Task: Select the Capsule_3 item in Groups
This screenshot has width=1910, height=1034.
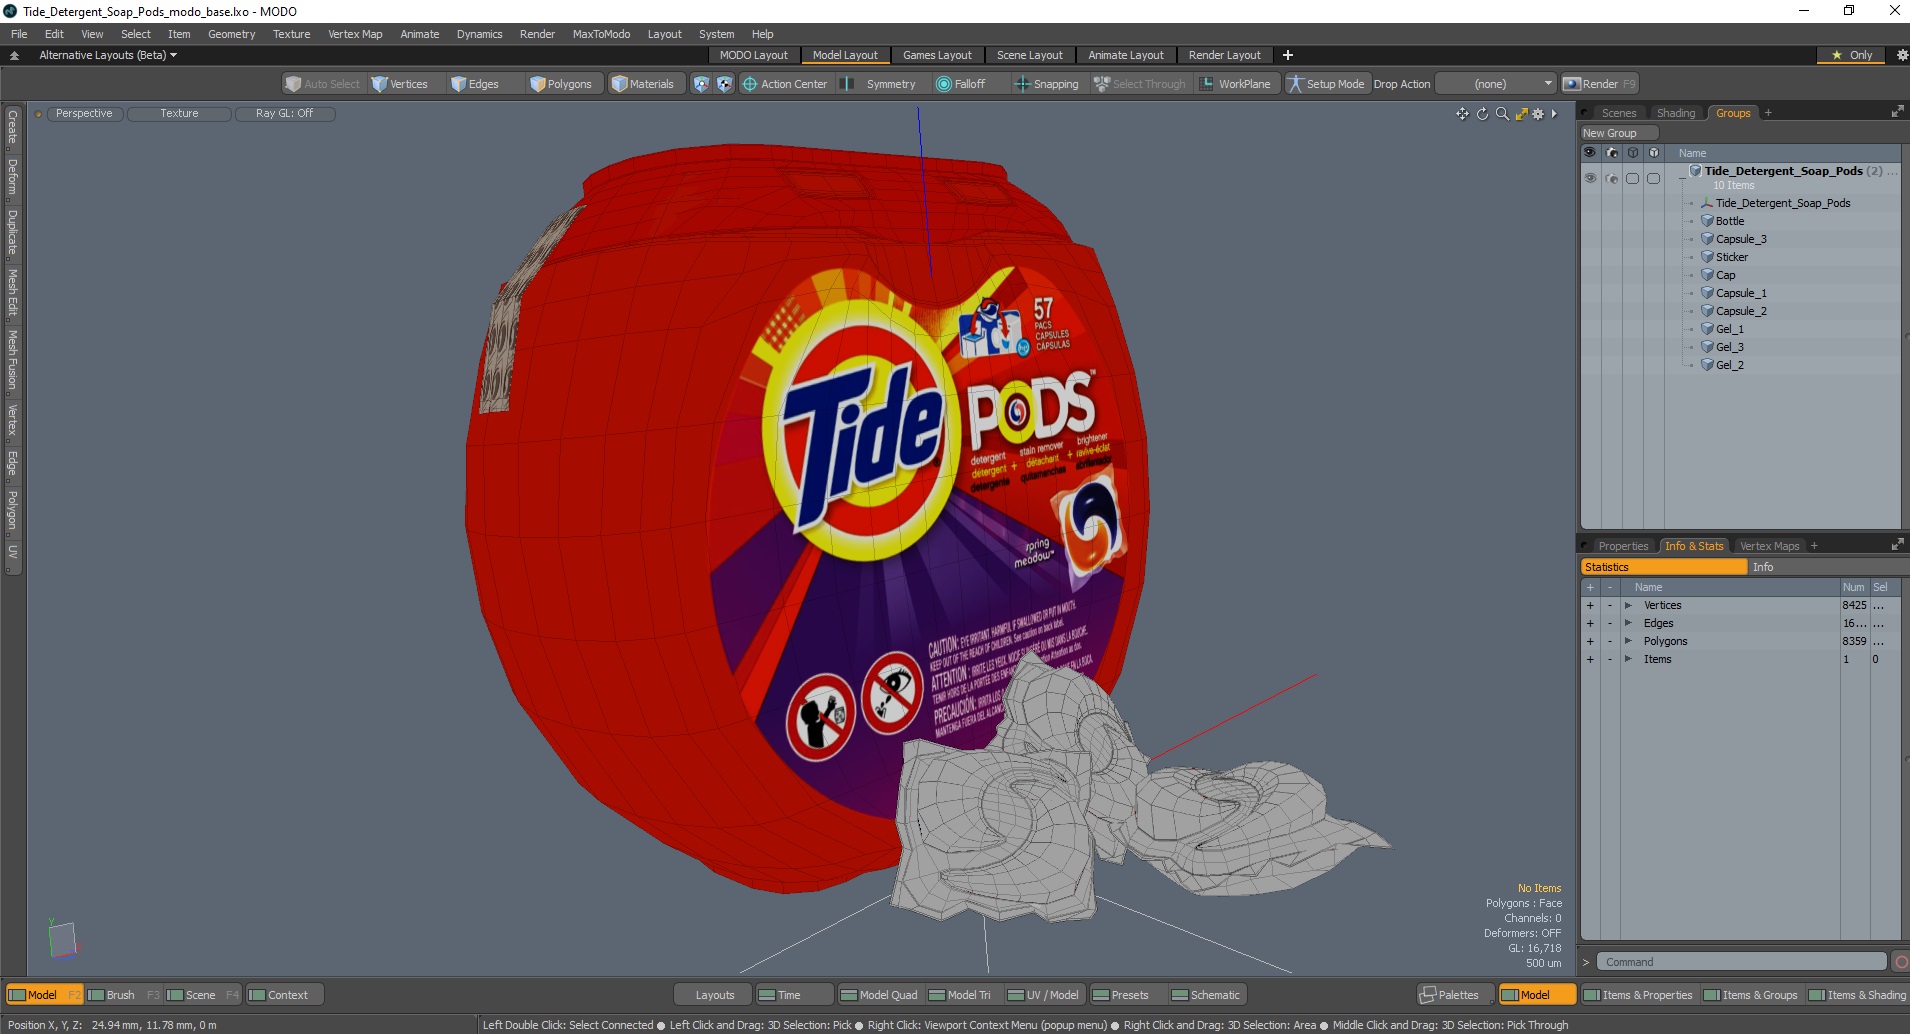Action: click(1741, 239)
